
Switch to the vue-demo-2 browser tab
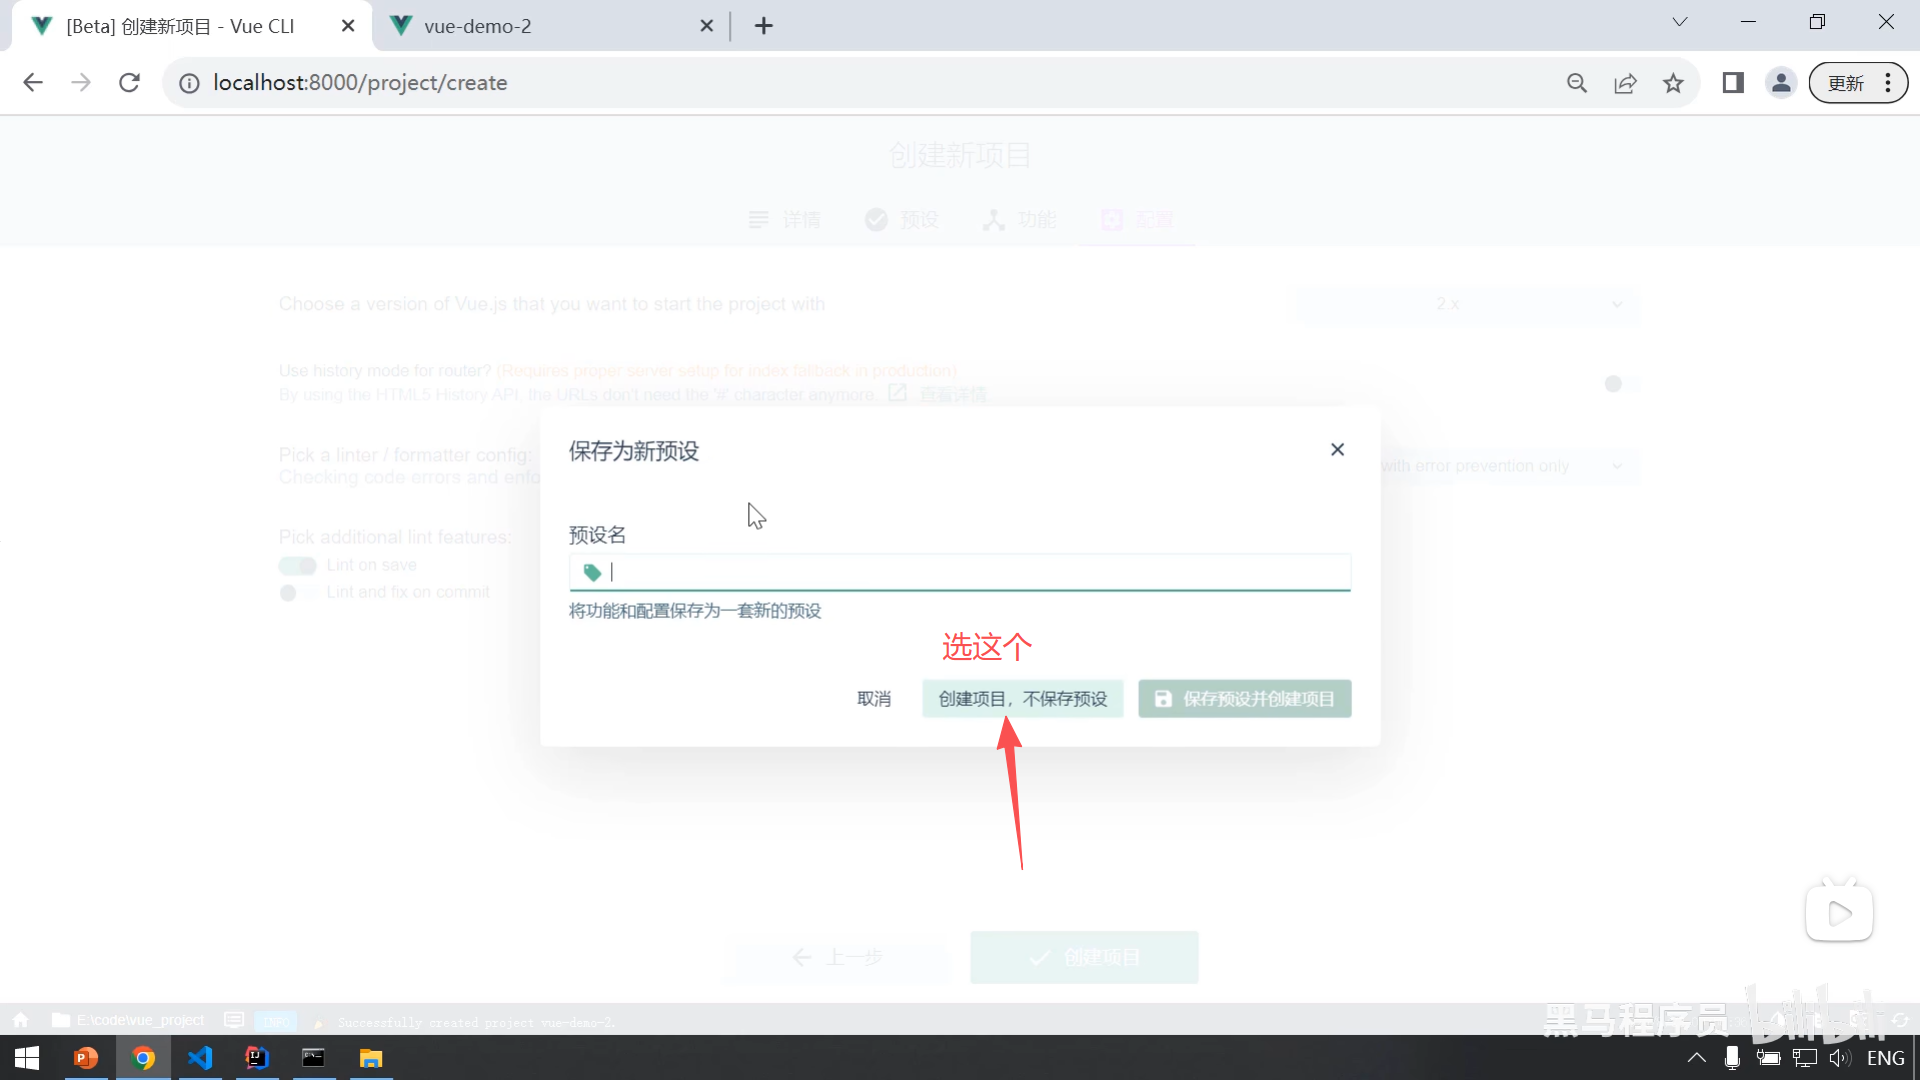[x=478, y=26]
